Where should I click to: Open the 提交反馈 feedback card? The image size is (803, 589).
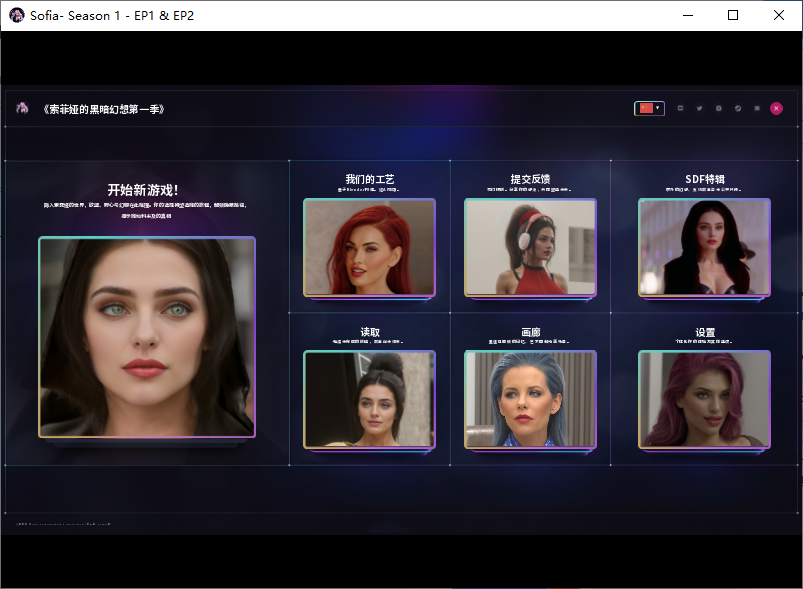pos(530,247)
